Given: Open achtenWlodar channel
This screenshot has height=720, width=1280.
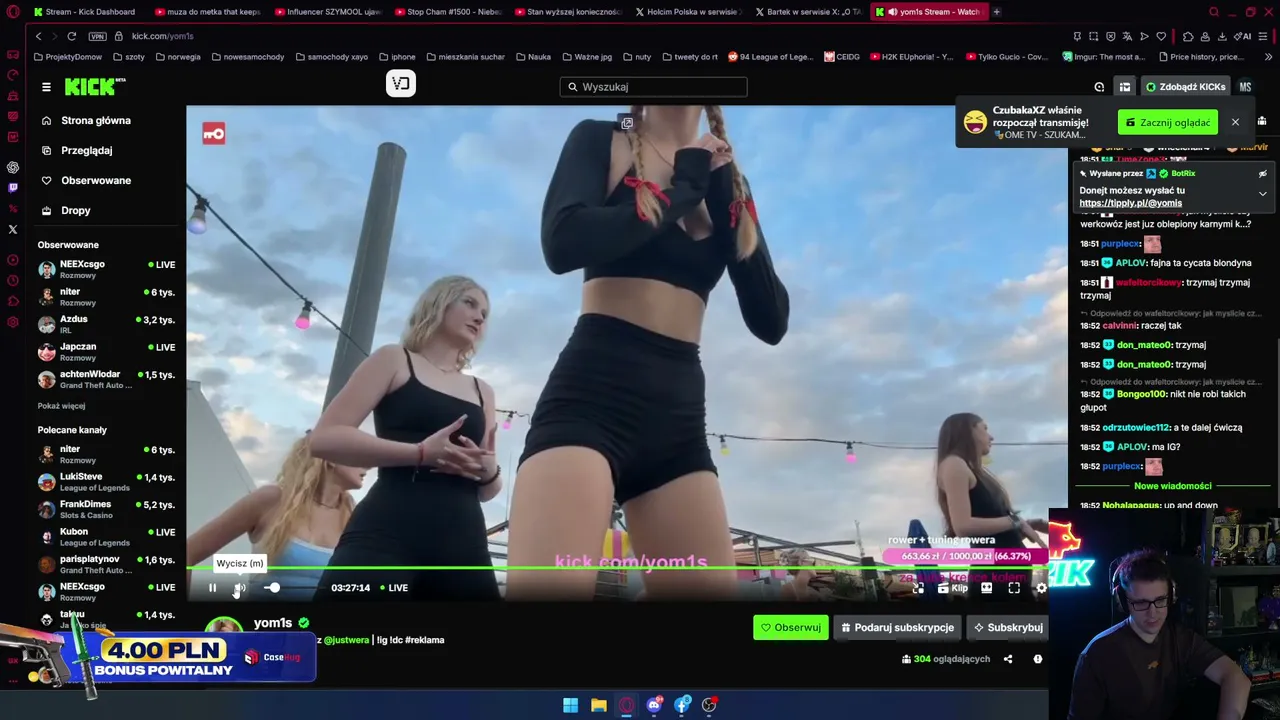Looking at the screenshot, I should (106, 379).
